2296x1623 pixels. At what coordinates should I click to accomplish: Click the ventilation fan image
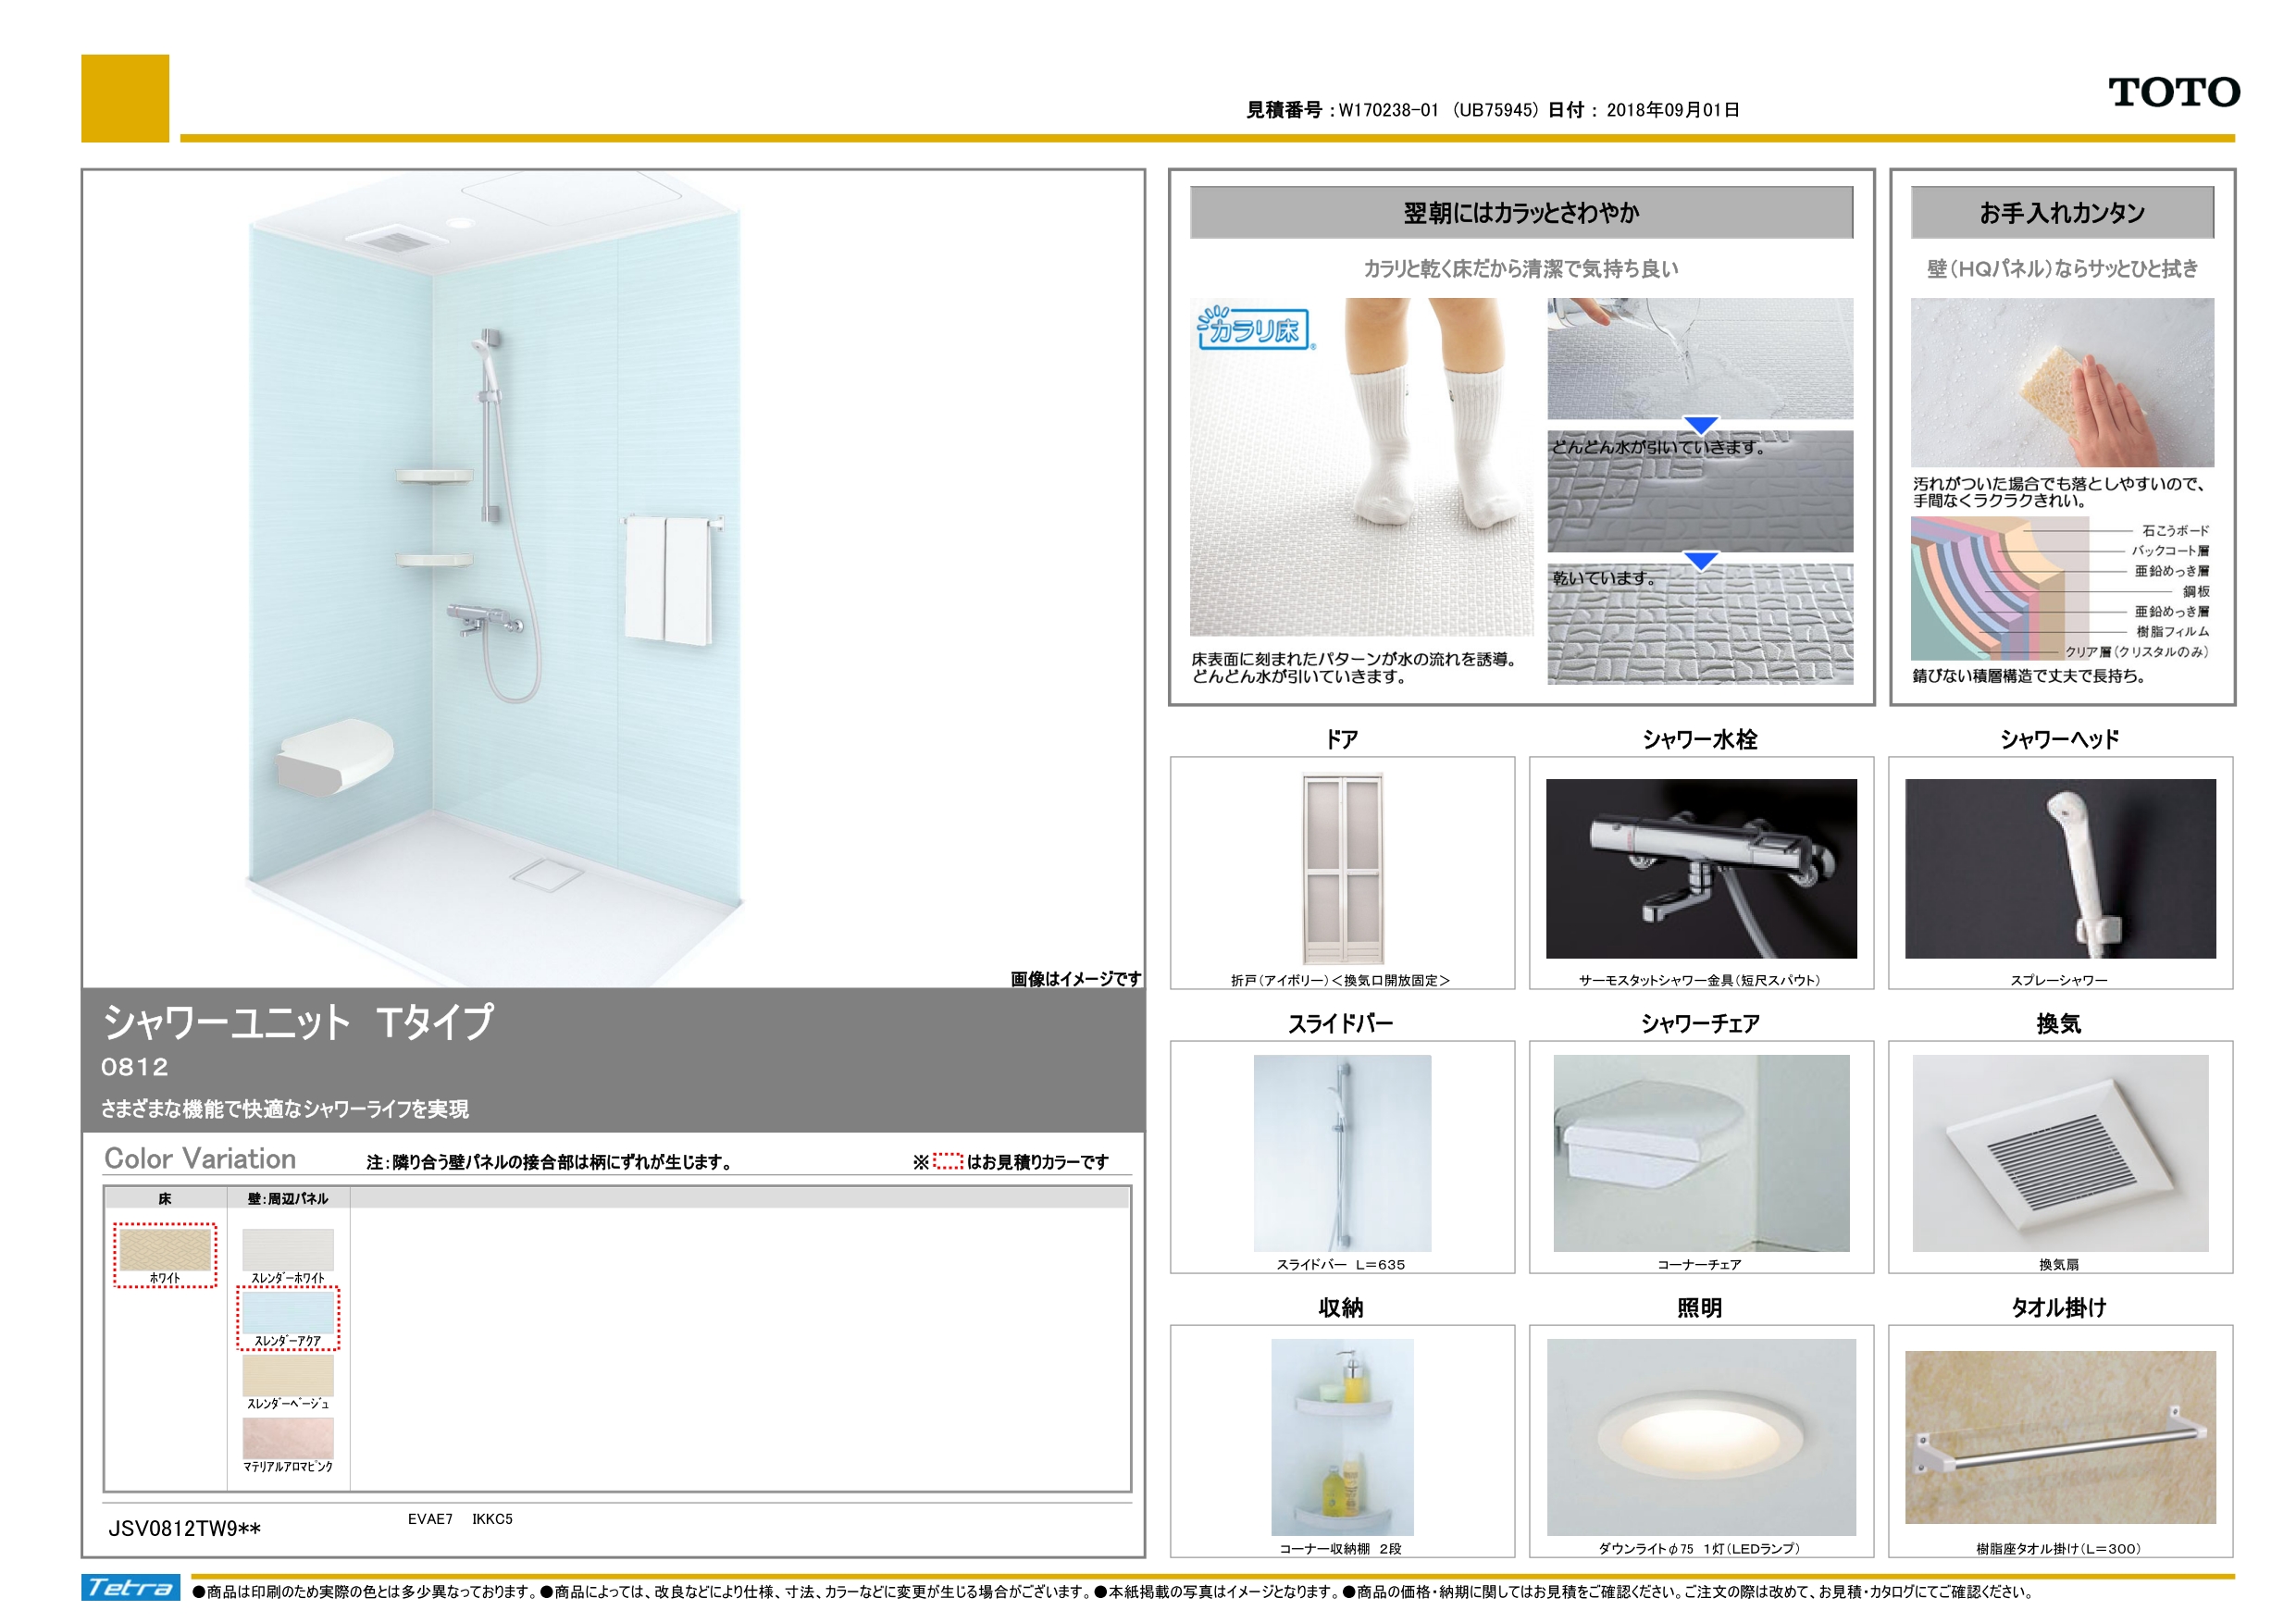point(2059,1152)
